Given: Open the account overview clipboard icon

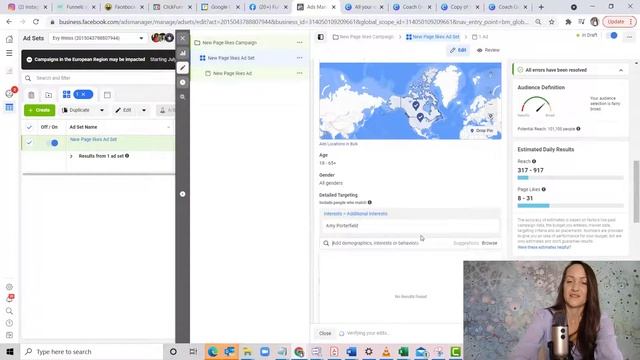Looking at the screenshot, I should [x=31, y=95].
